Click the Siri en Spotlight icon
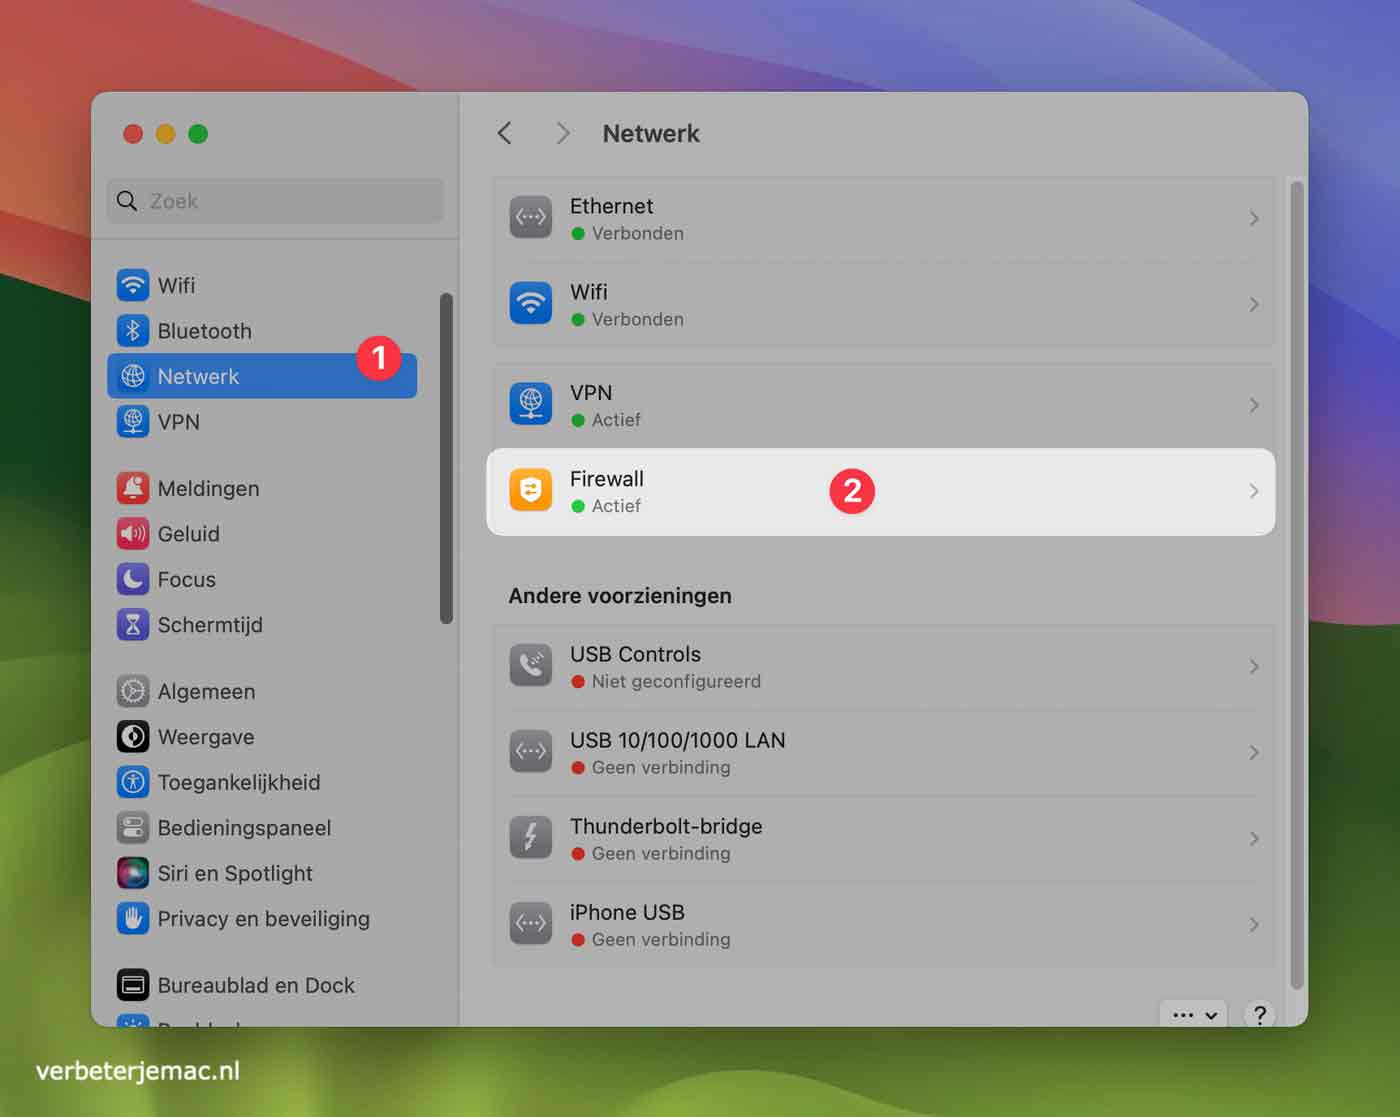This screenshot has width=1400, height=1117. 132,873
